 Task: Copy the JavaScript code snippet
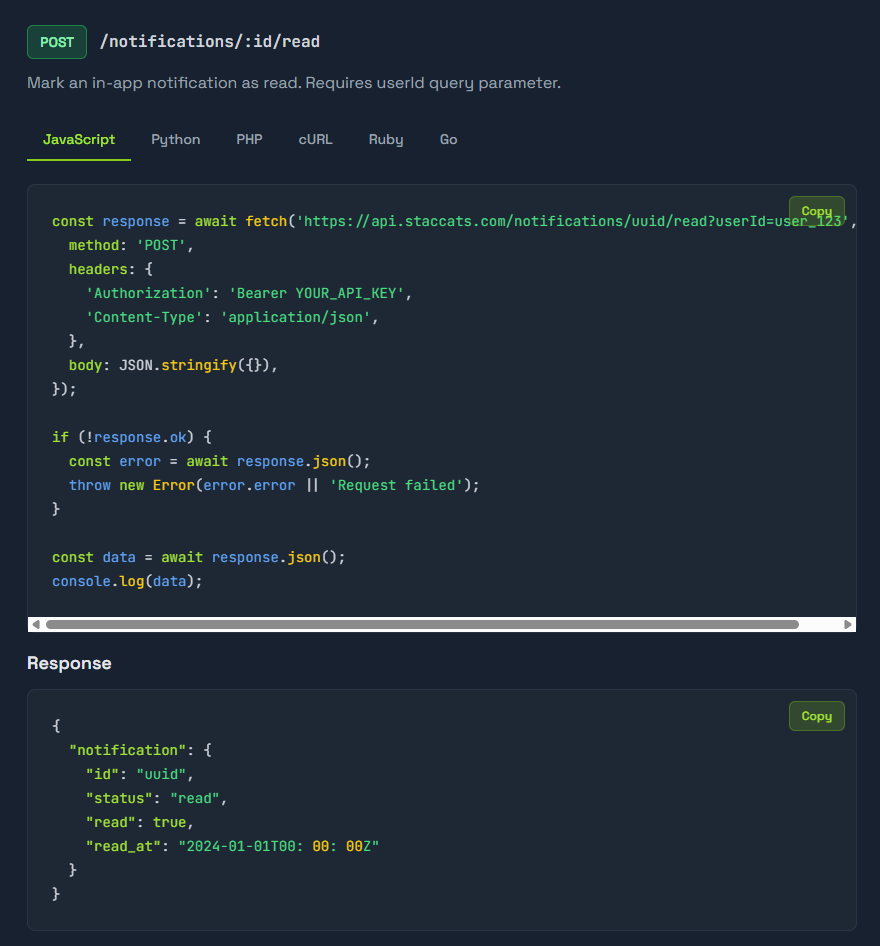click(x=816, y=211)
